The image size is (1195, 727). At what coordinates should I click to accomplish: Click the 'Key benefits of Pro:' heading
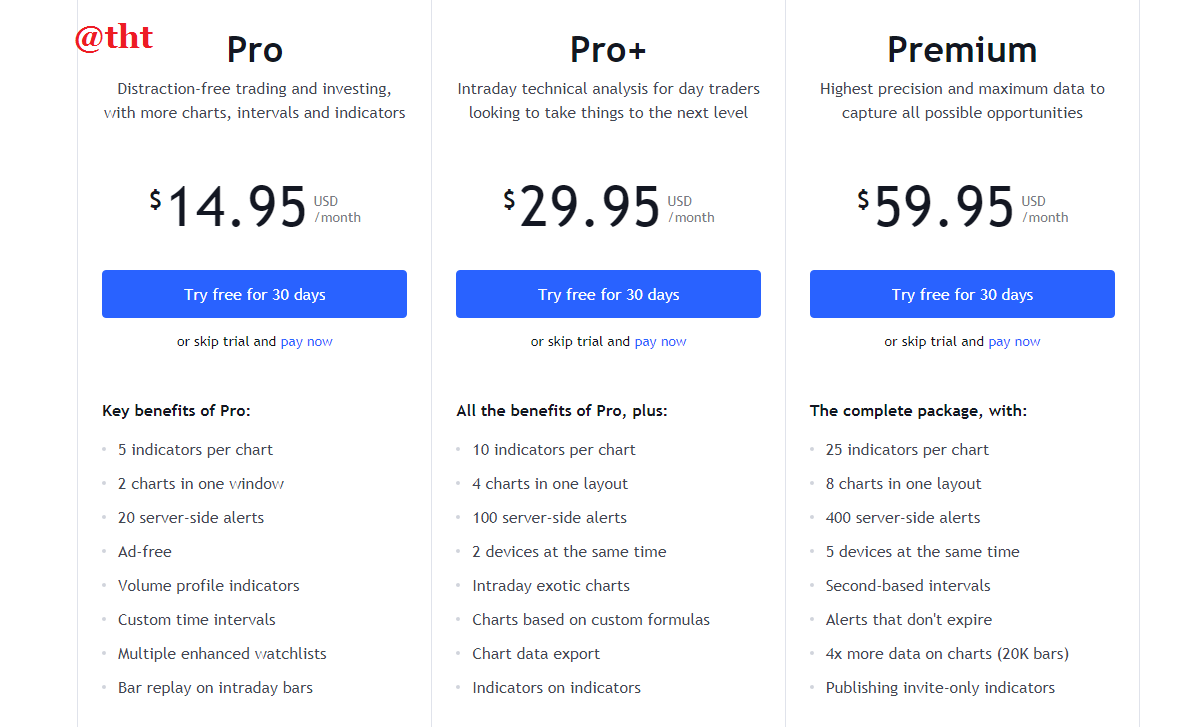(x=176, y=411)
